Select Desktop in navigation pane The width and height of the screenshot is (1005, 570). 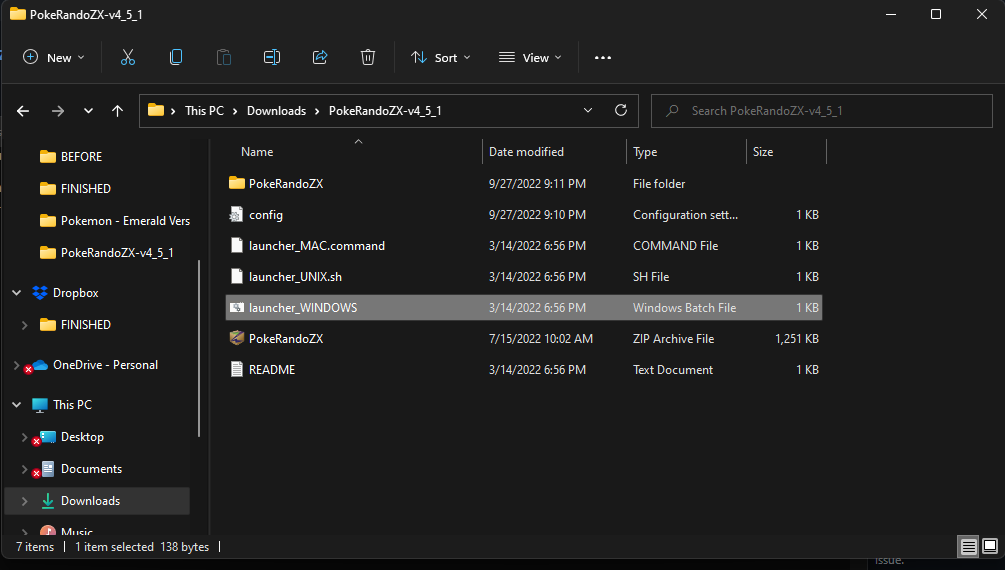point(82,437)
